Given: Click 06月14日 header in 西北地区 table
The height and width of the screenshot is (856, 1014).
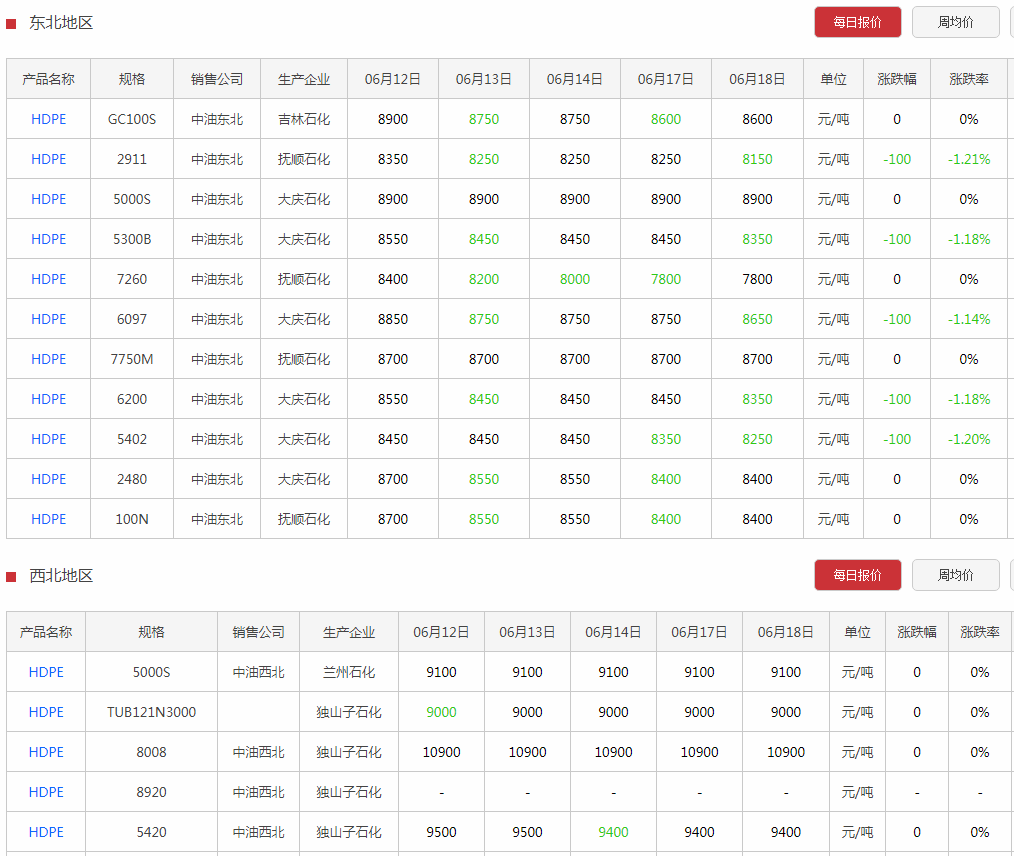Looking at the screenshot, I should [613, 632].
